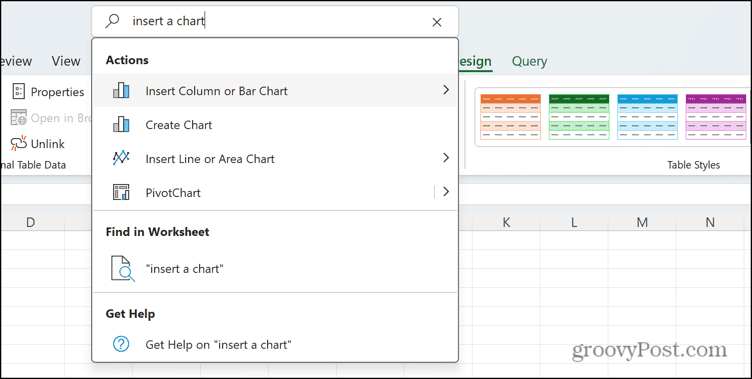Apply the blue table style
The width and height of the screenshot is (752, 379).
647,117
